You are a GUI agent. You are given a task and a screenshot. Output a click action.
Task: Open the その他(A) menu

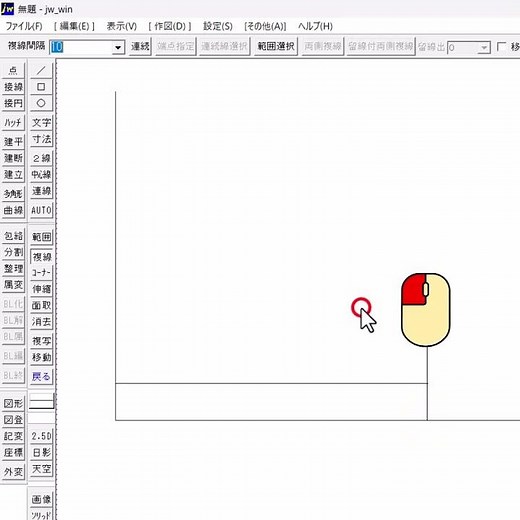pyautogui.click(x=265, y=26)
